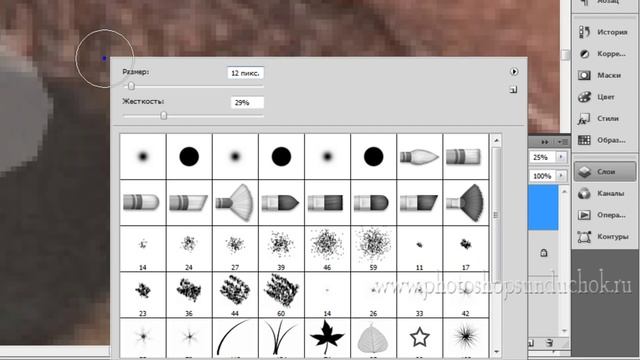Select the star shaped brush preset
640x360 pixels.
coord(419,338)
